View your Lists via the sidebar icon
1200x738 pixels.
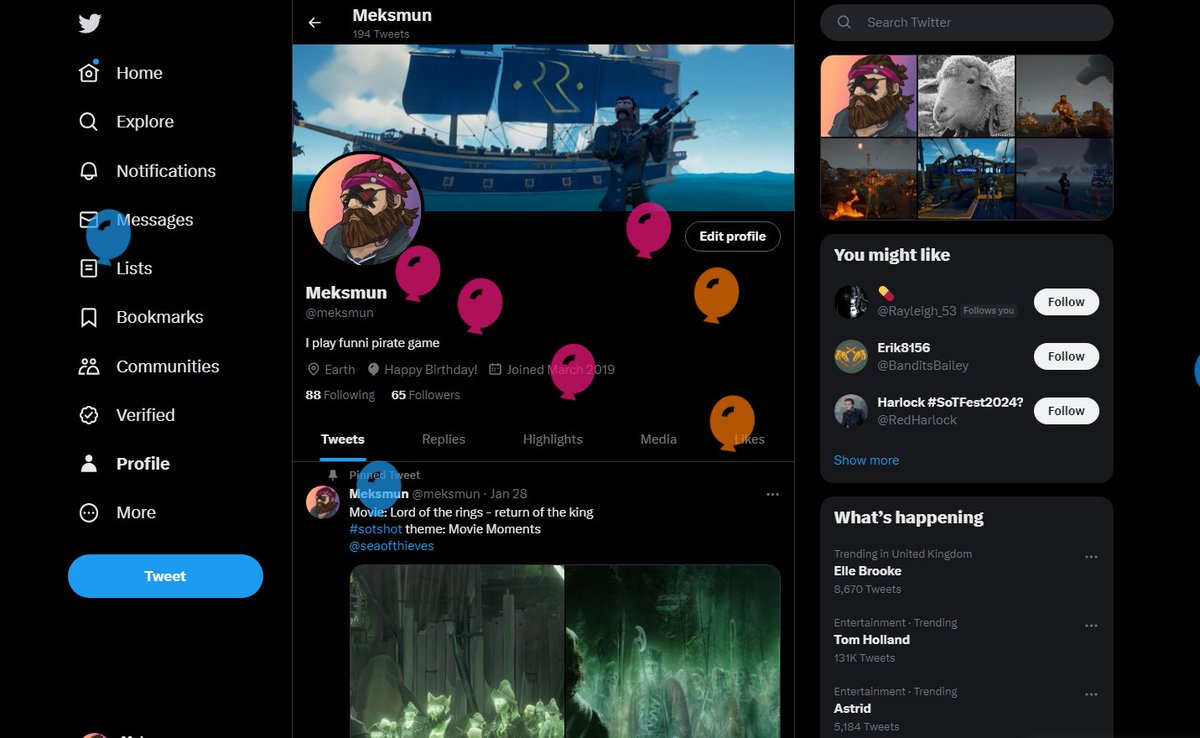[x=133, y=268]
